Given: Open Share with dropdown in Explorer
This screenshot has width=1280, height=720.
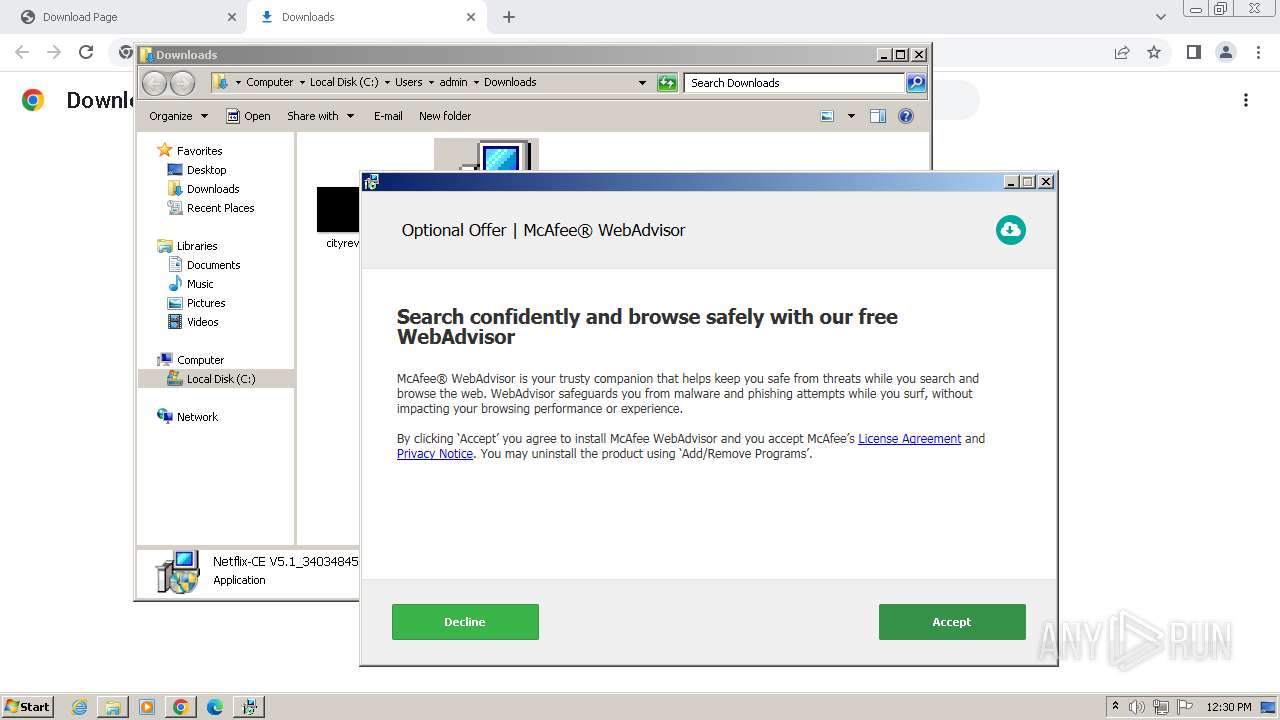Looking at the screenshot, I should [x=320, y=116].
